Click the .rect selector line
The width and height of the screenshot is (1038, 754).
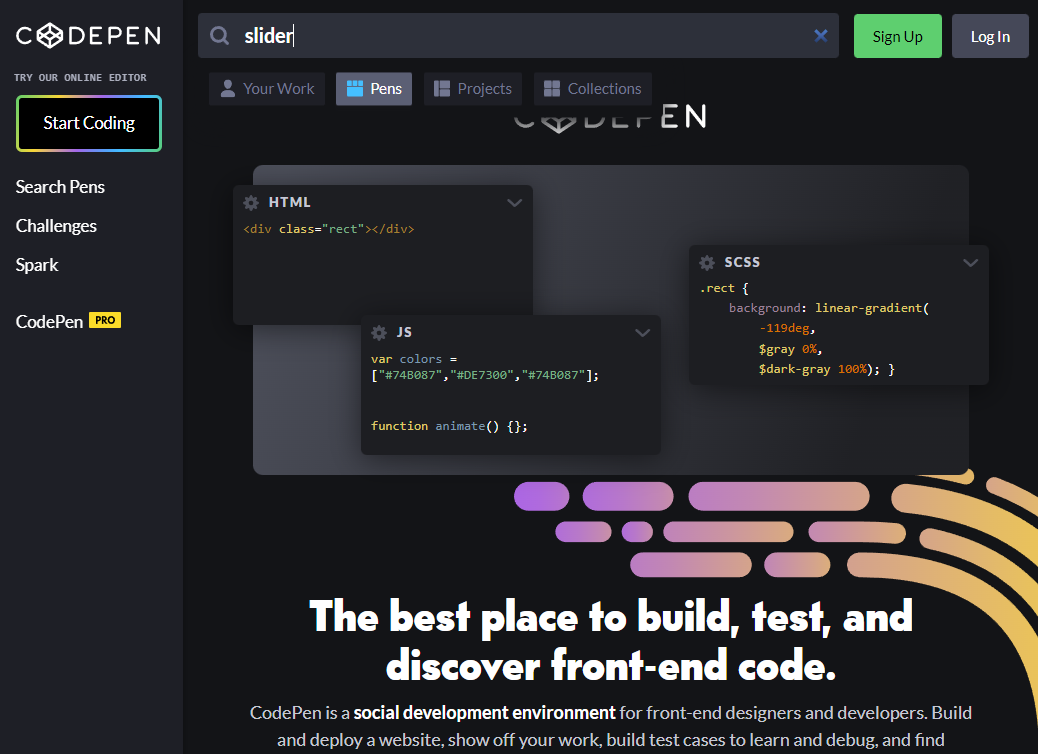tap(724, 289)
